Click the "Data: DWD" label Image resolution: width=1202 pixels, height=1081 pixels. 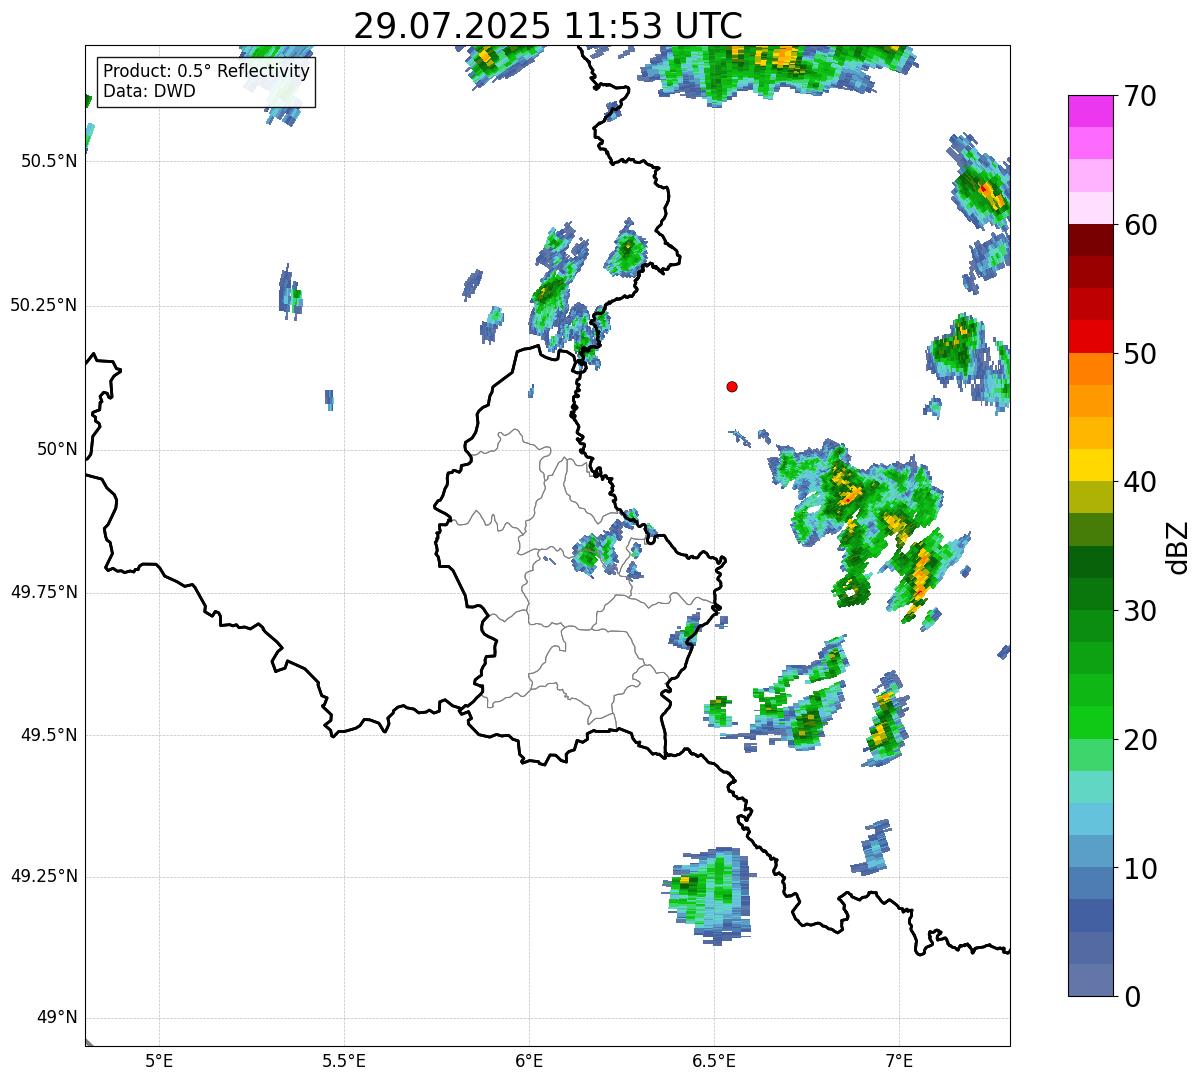149,91
